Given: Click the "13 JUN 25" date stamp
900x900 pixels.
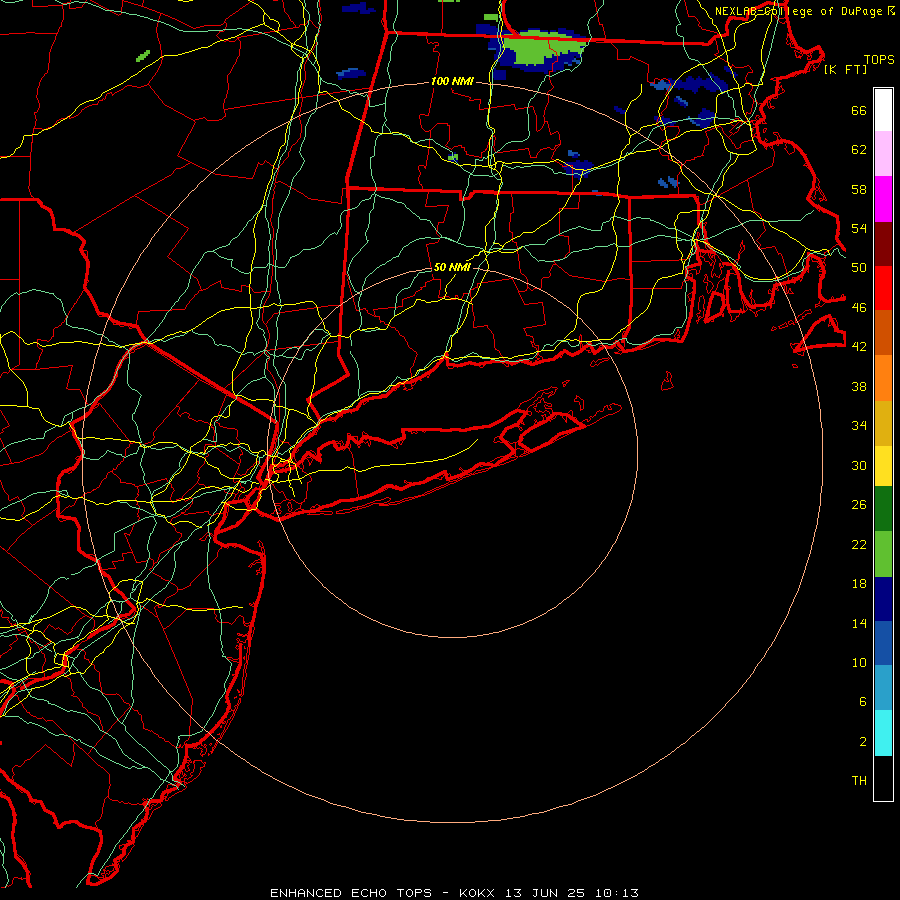Looking at the screenshot, I should [545, 893].
